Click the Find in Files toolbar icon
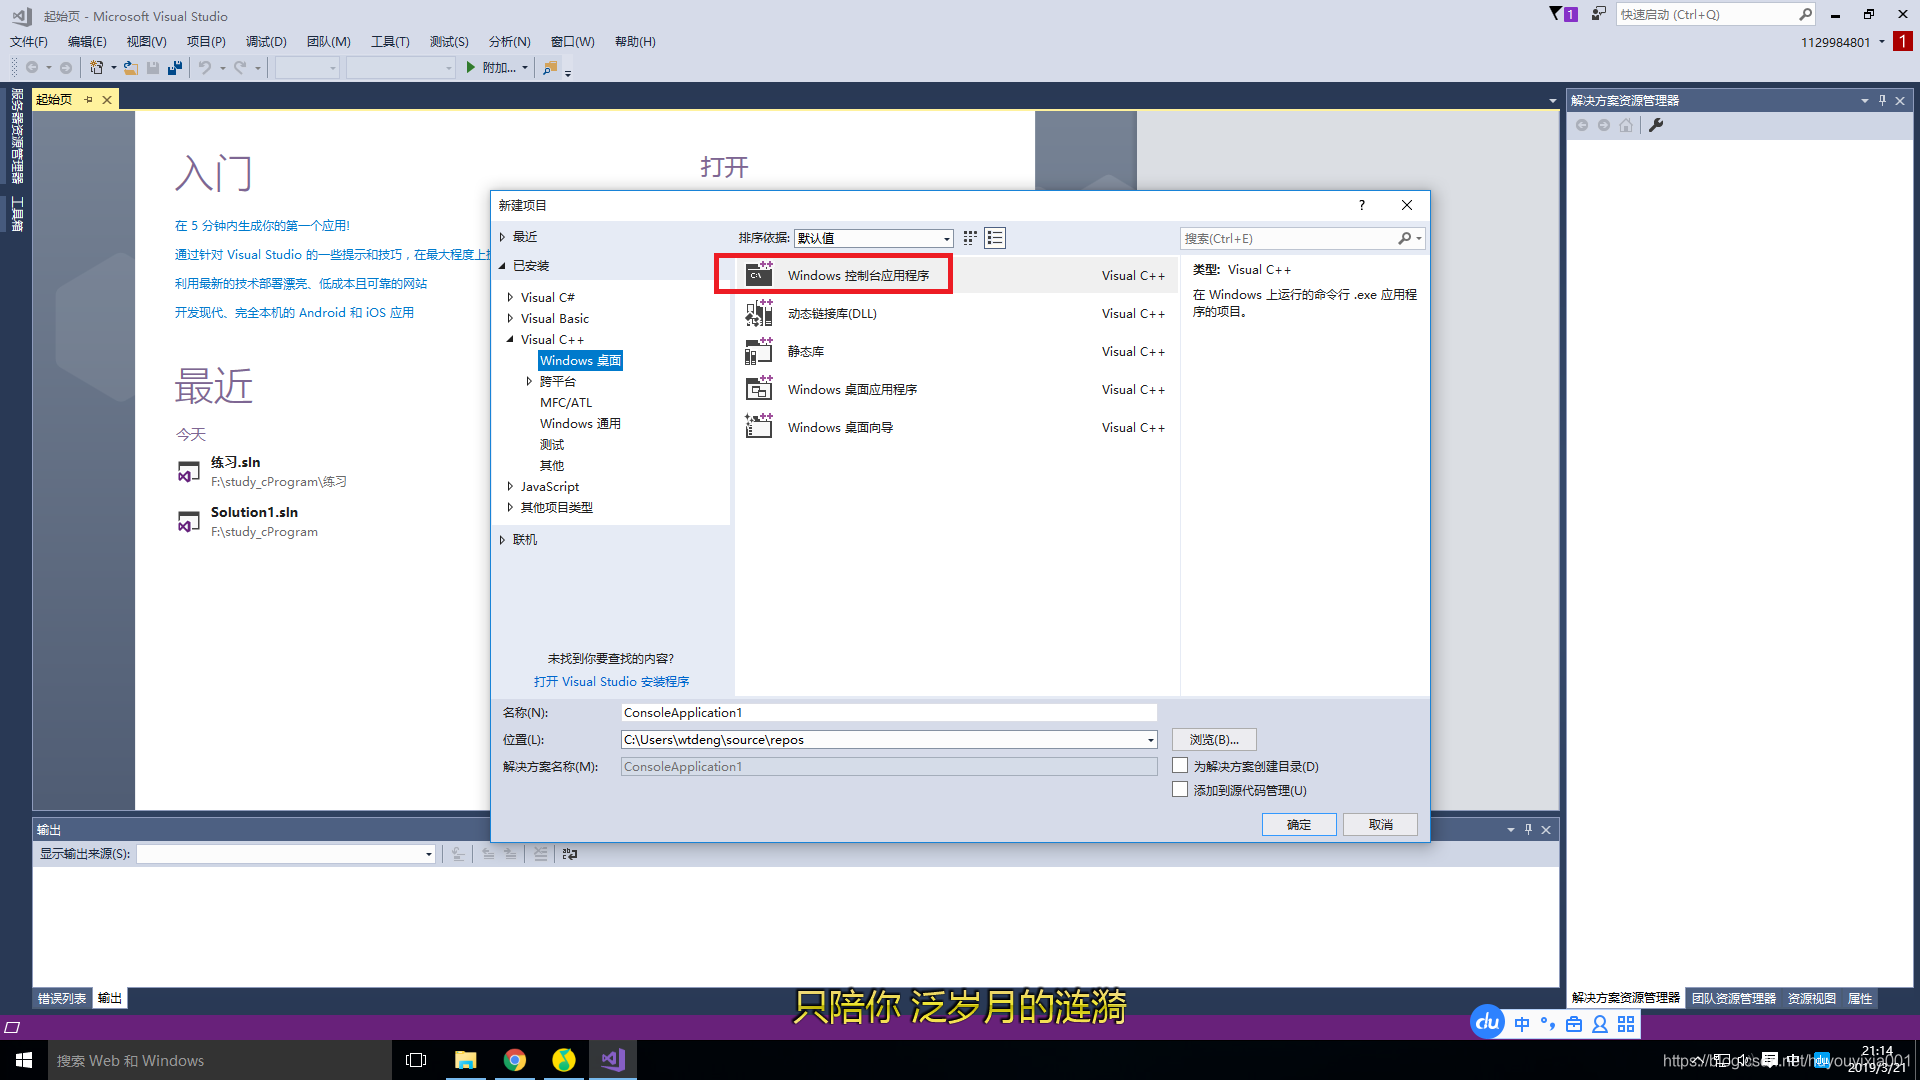This screenshot has width=1920, height=1080. 550,67
